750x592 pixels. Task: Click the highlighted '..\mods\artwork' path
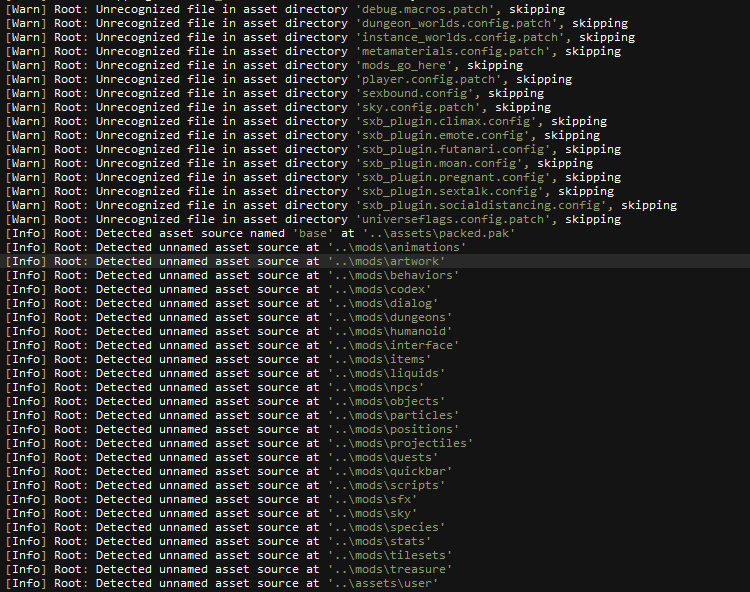386,261
